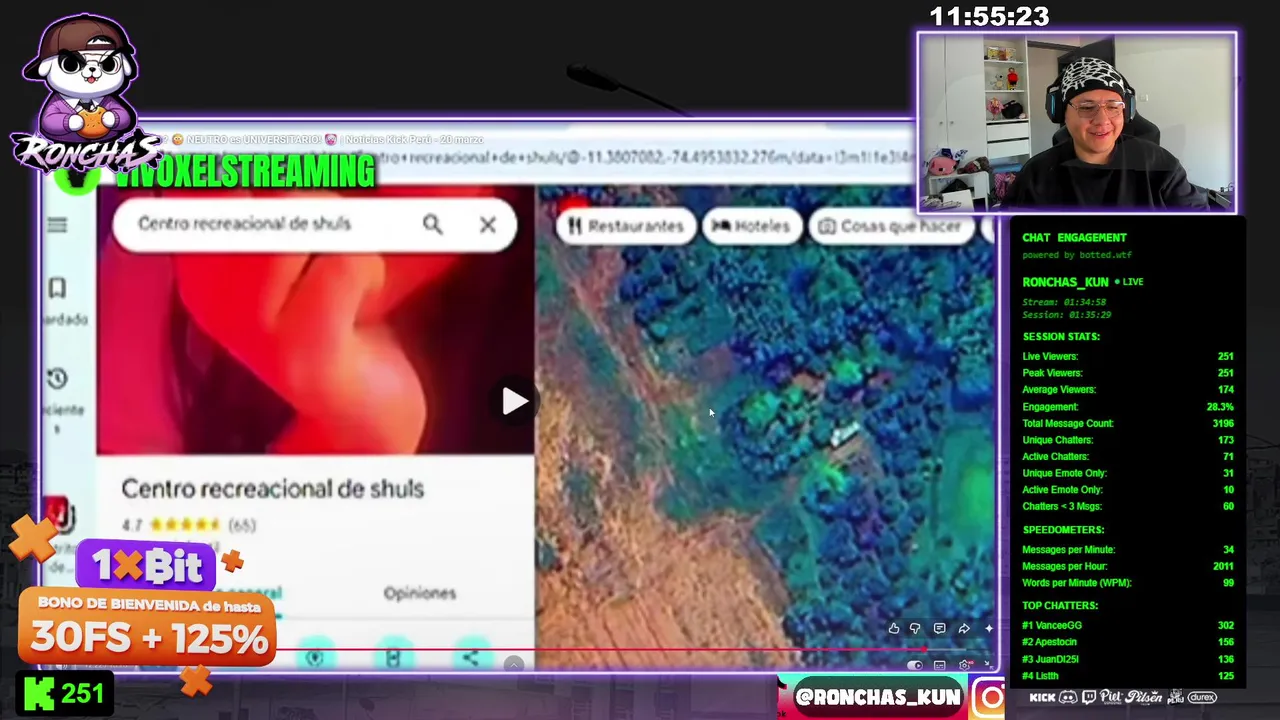Switch to the Opiniones tab
The image size is (1280, 720).
click(420, 593)
